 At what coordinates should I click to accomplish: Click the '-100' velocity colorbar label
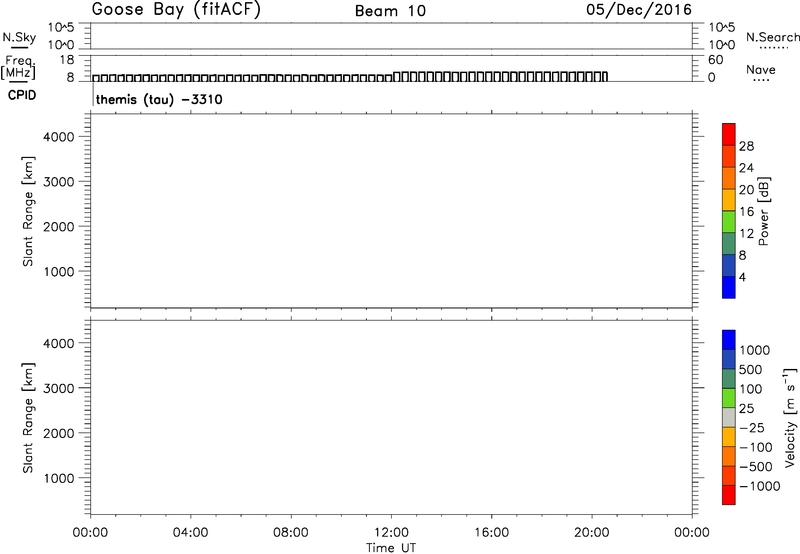[755, 447]
